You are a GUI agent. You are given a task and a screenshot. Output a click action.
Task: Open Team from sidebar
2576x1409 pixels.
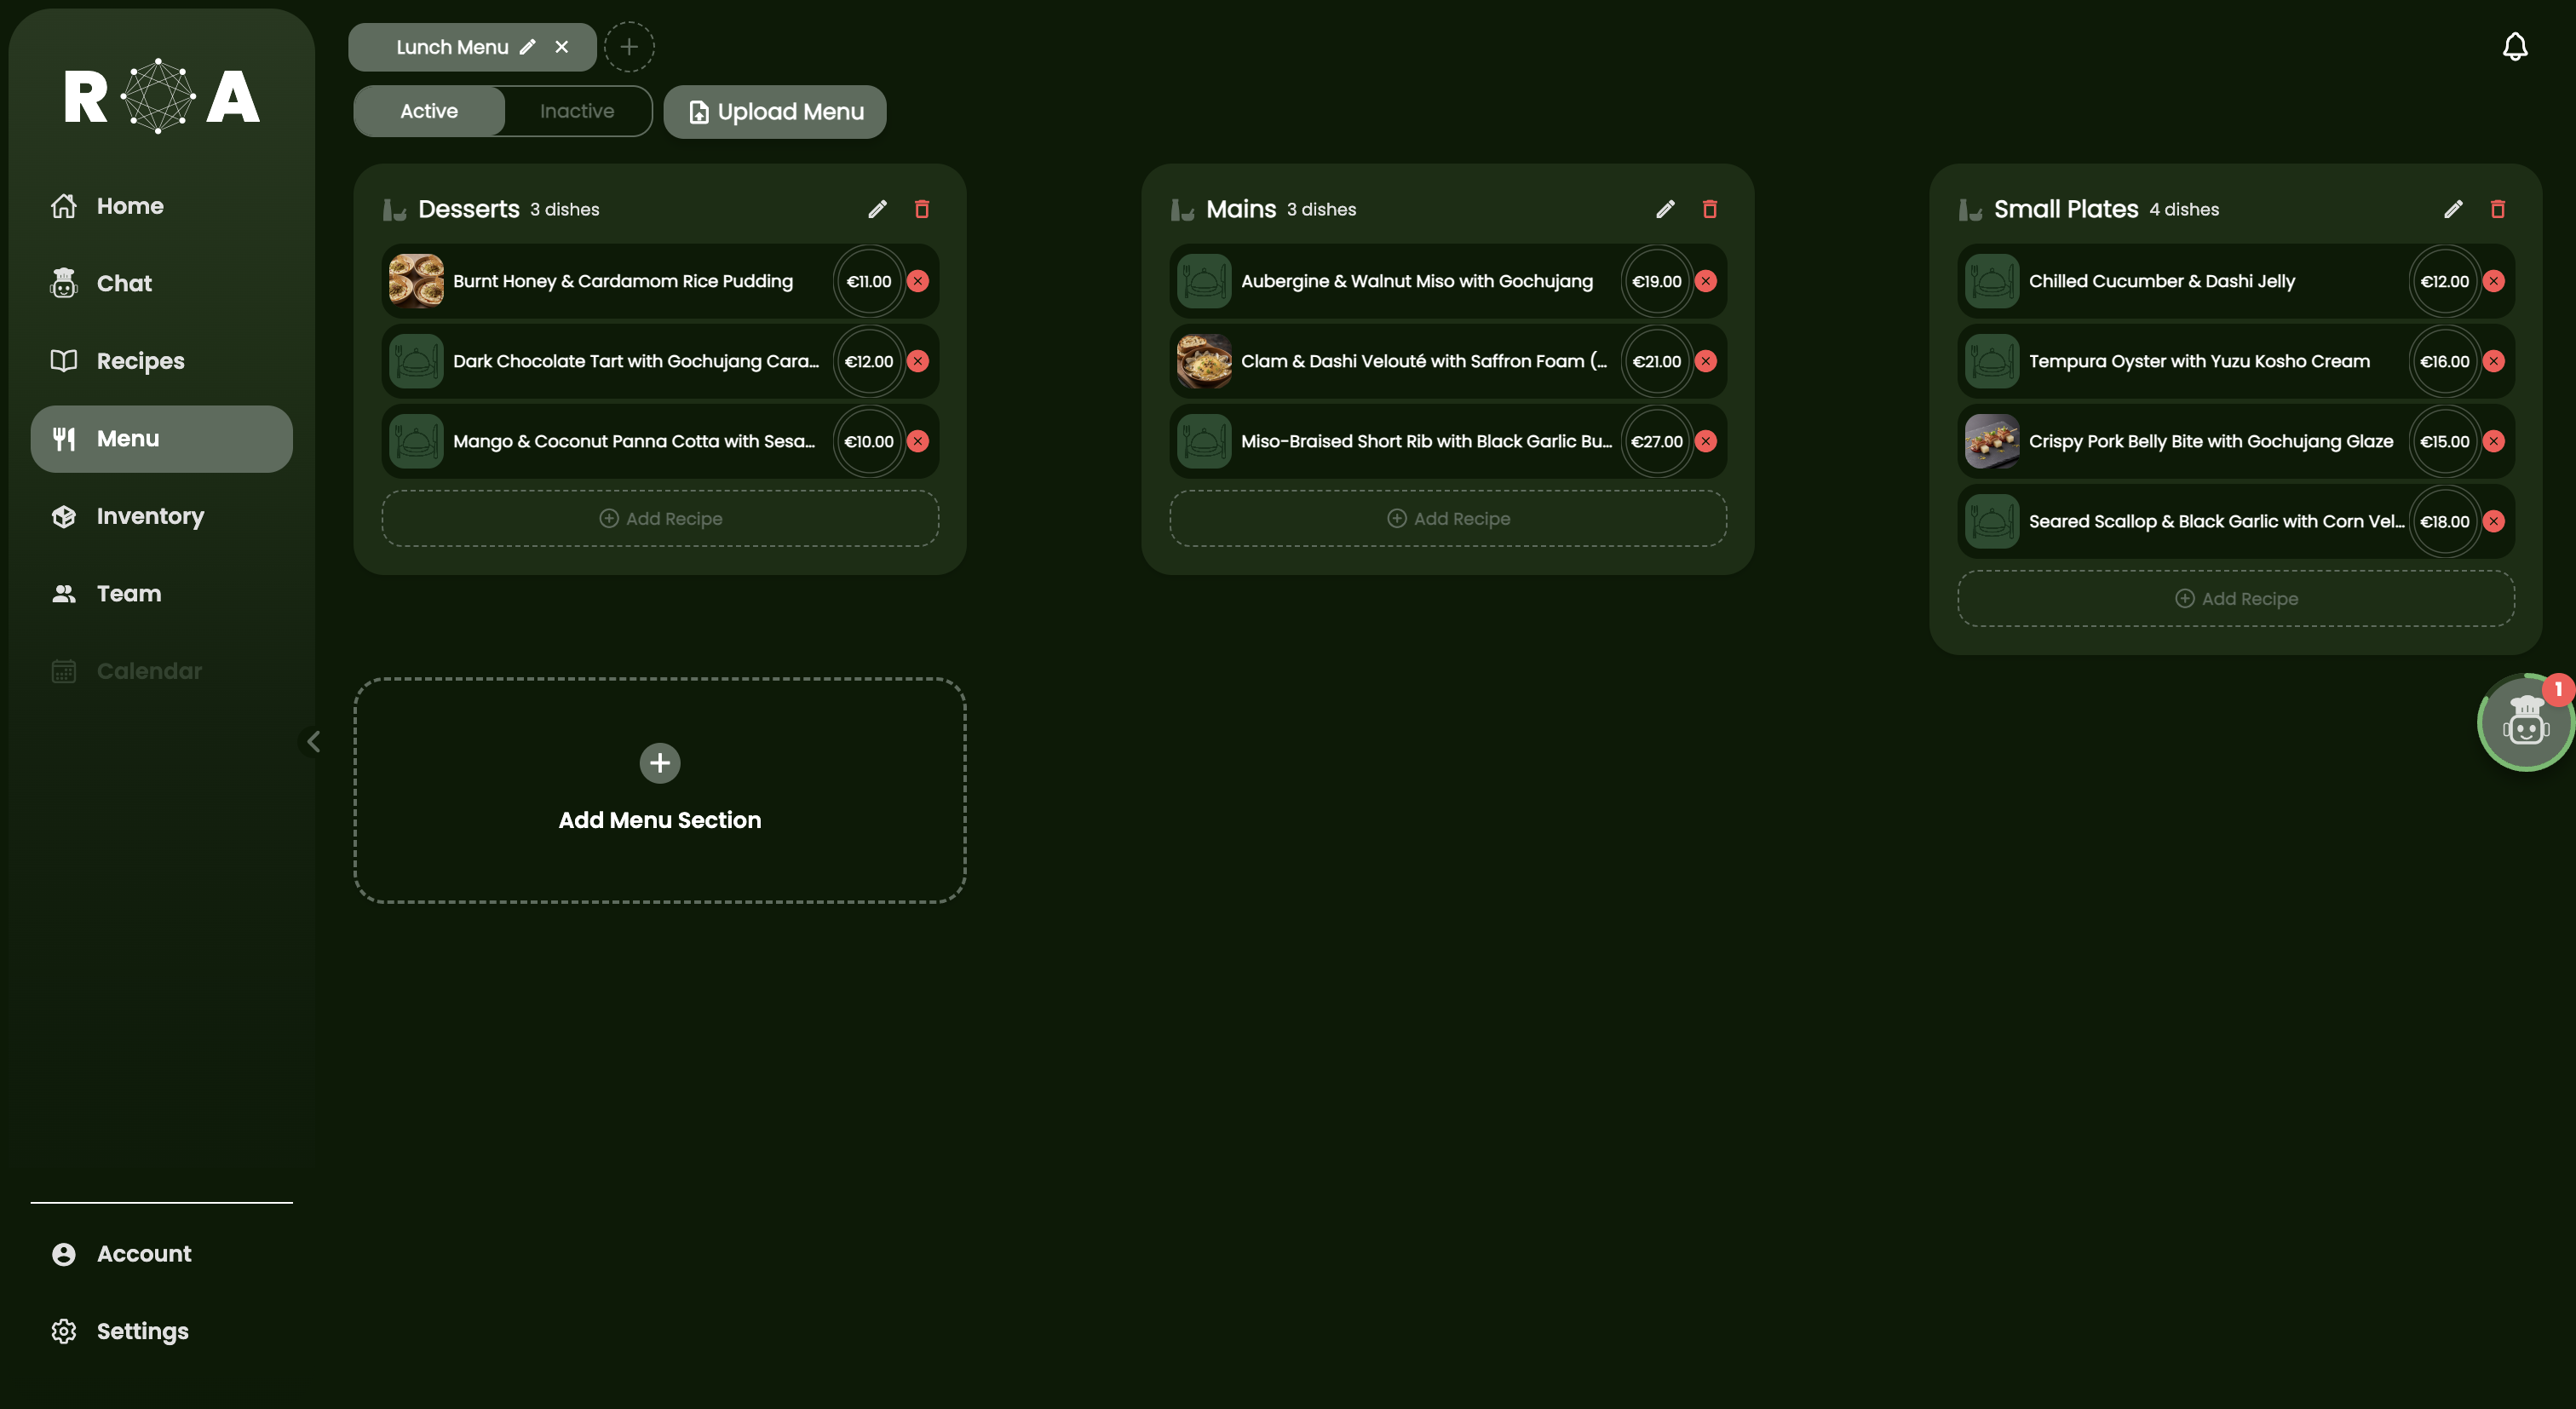coord(161,594)
